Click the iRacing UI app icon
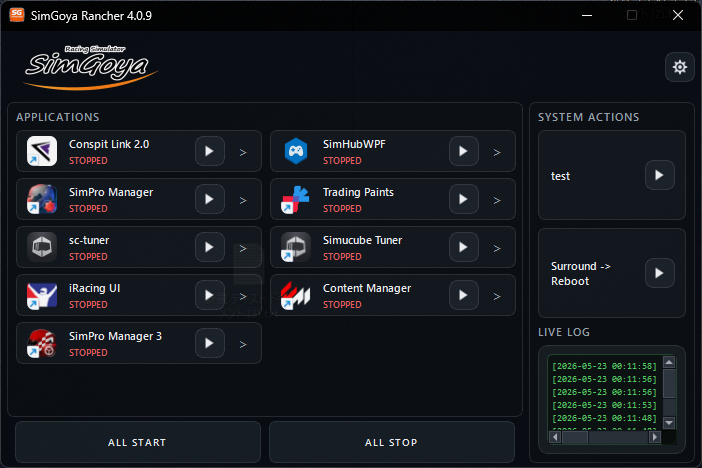 [x=42, y=295]
